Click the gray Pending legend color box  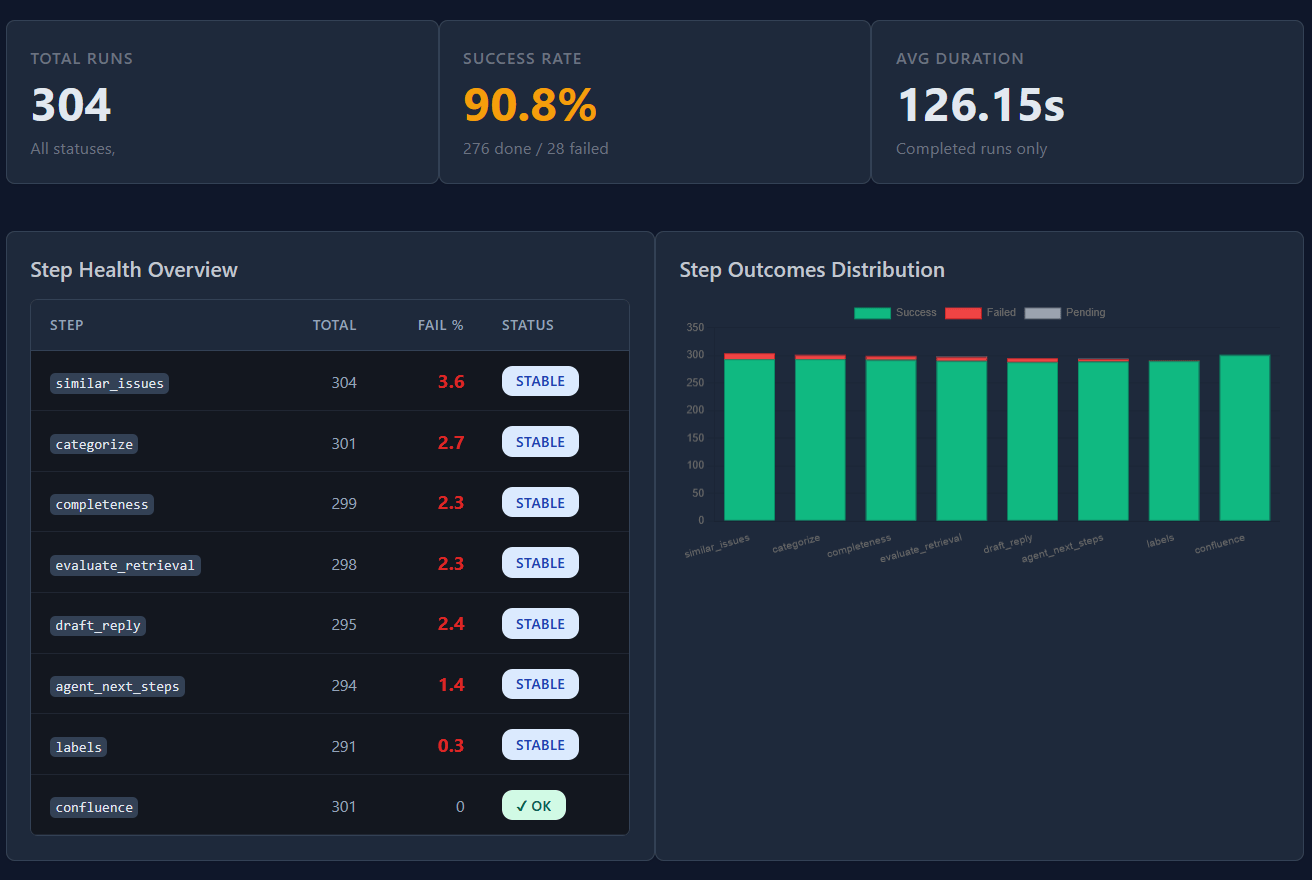[x=1043, y=313]
